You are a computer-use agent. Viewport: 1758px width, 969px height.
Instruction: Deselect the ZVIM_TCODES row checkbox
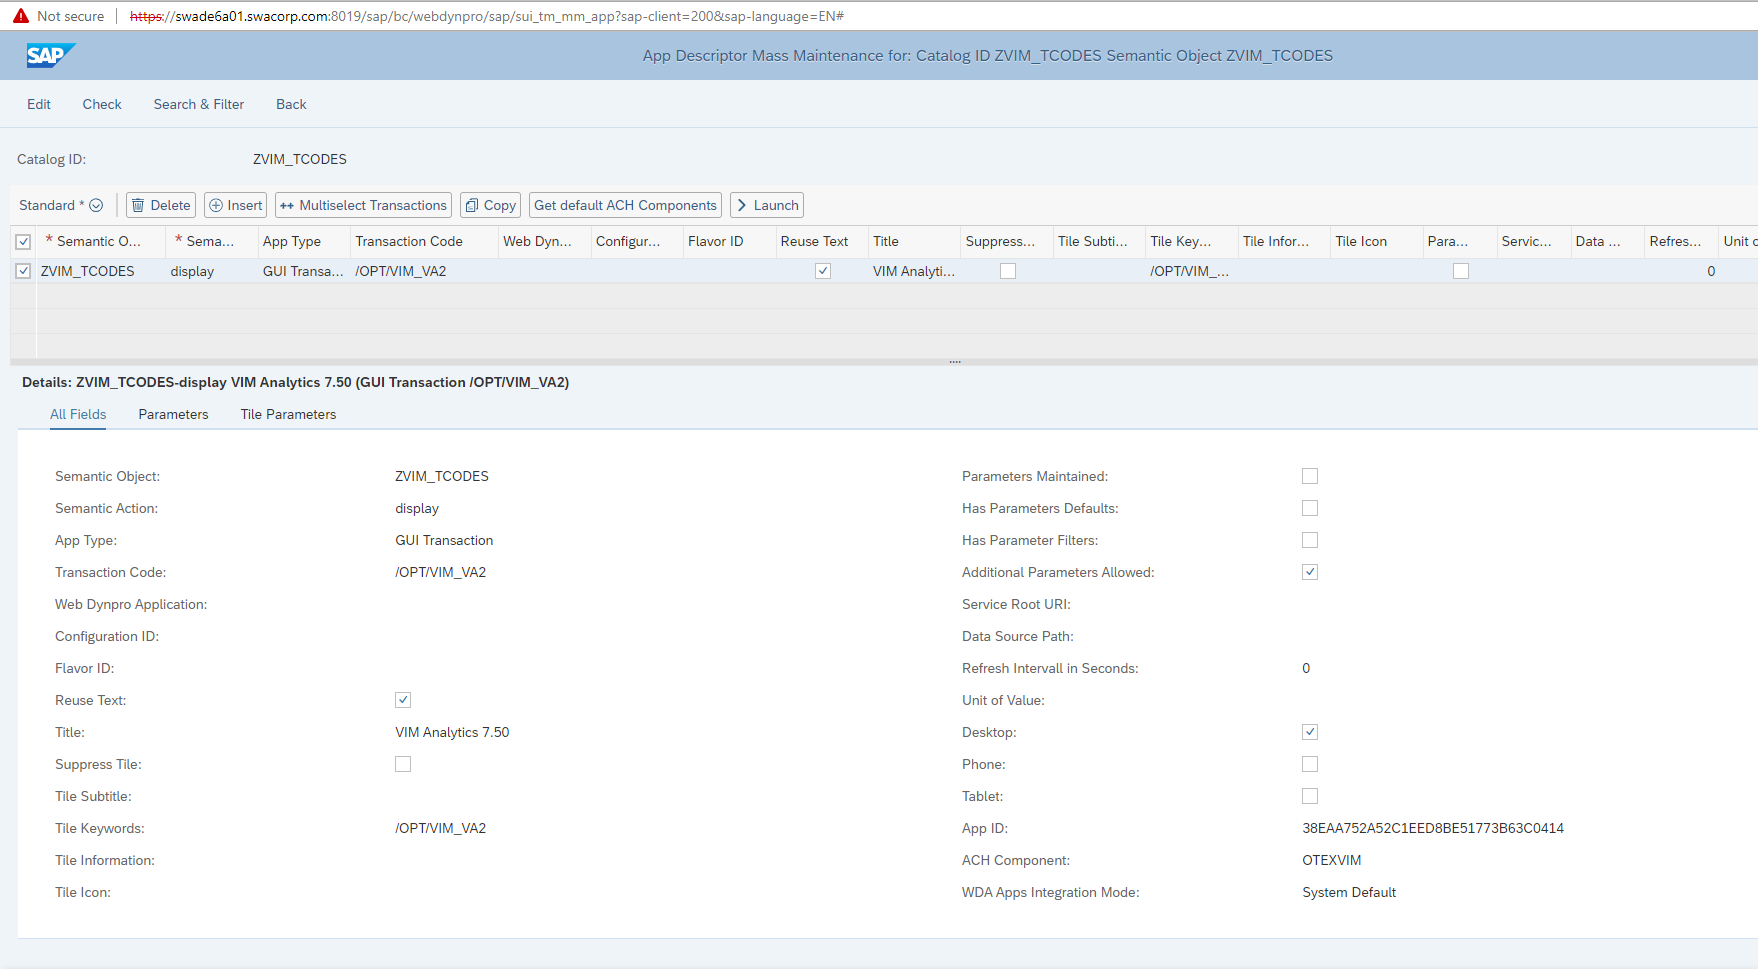(x=23, y=271)
